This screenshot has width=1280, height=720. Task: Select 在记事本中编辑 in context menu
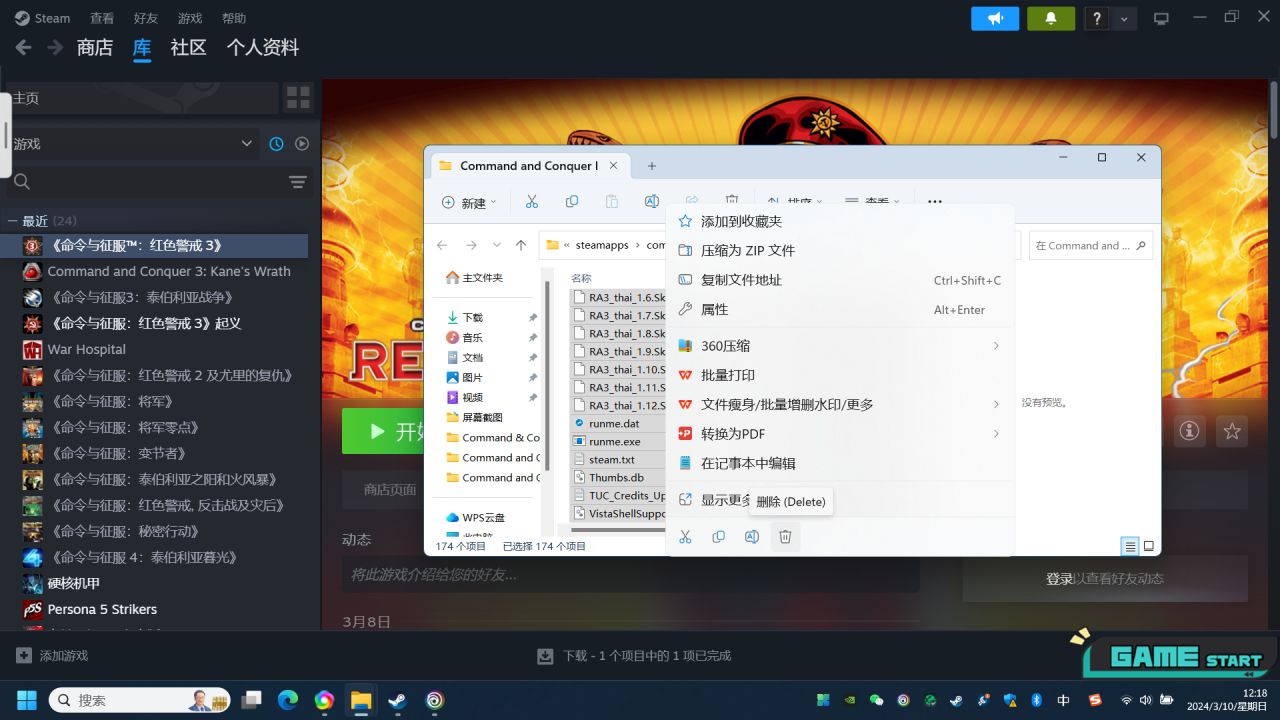click(840, 463)
